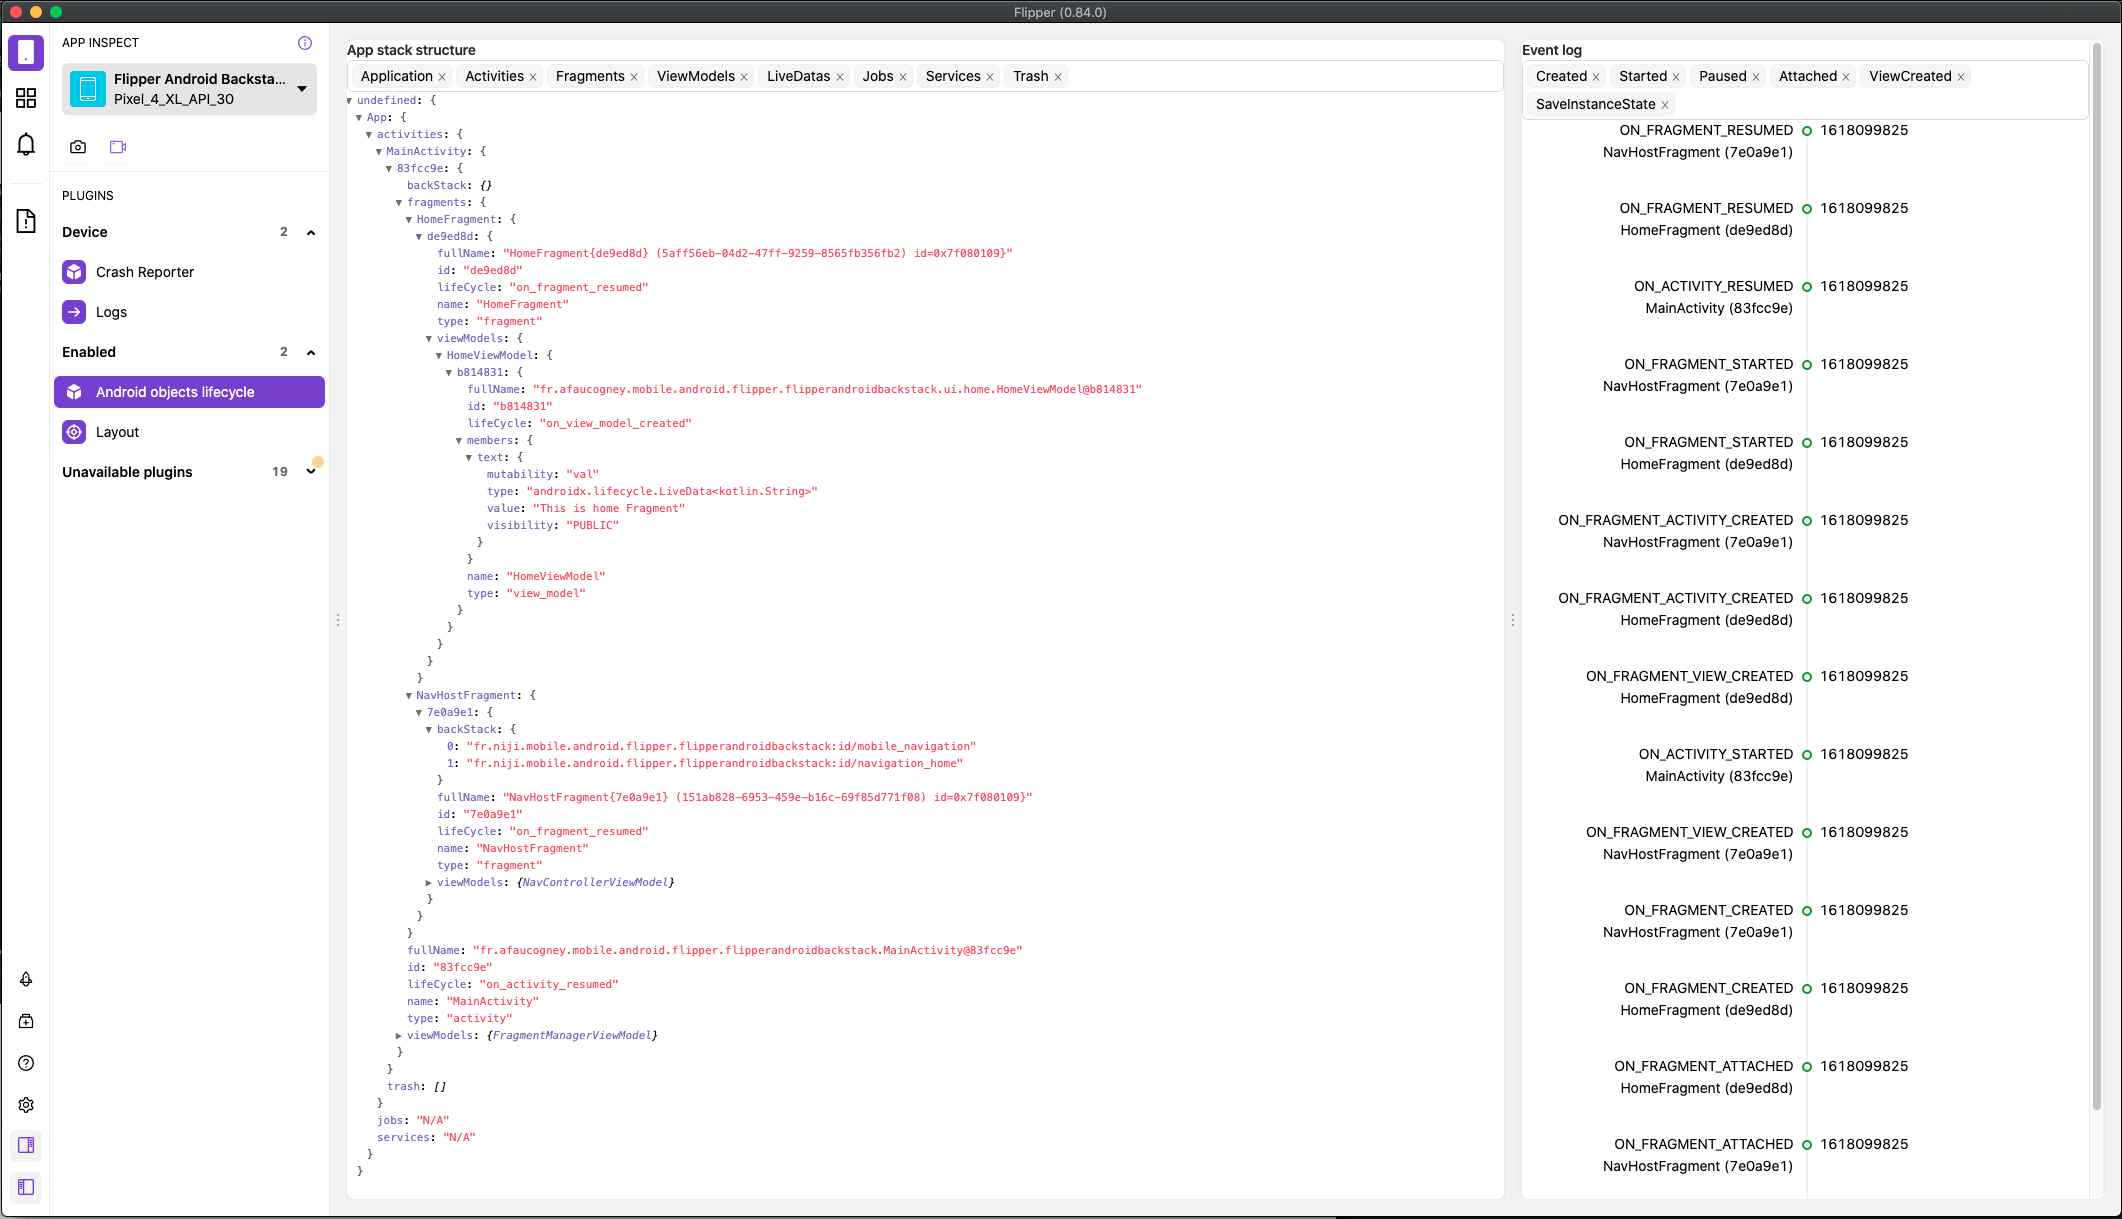Click the info icon beside APP INSPECT

(305, 43)
